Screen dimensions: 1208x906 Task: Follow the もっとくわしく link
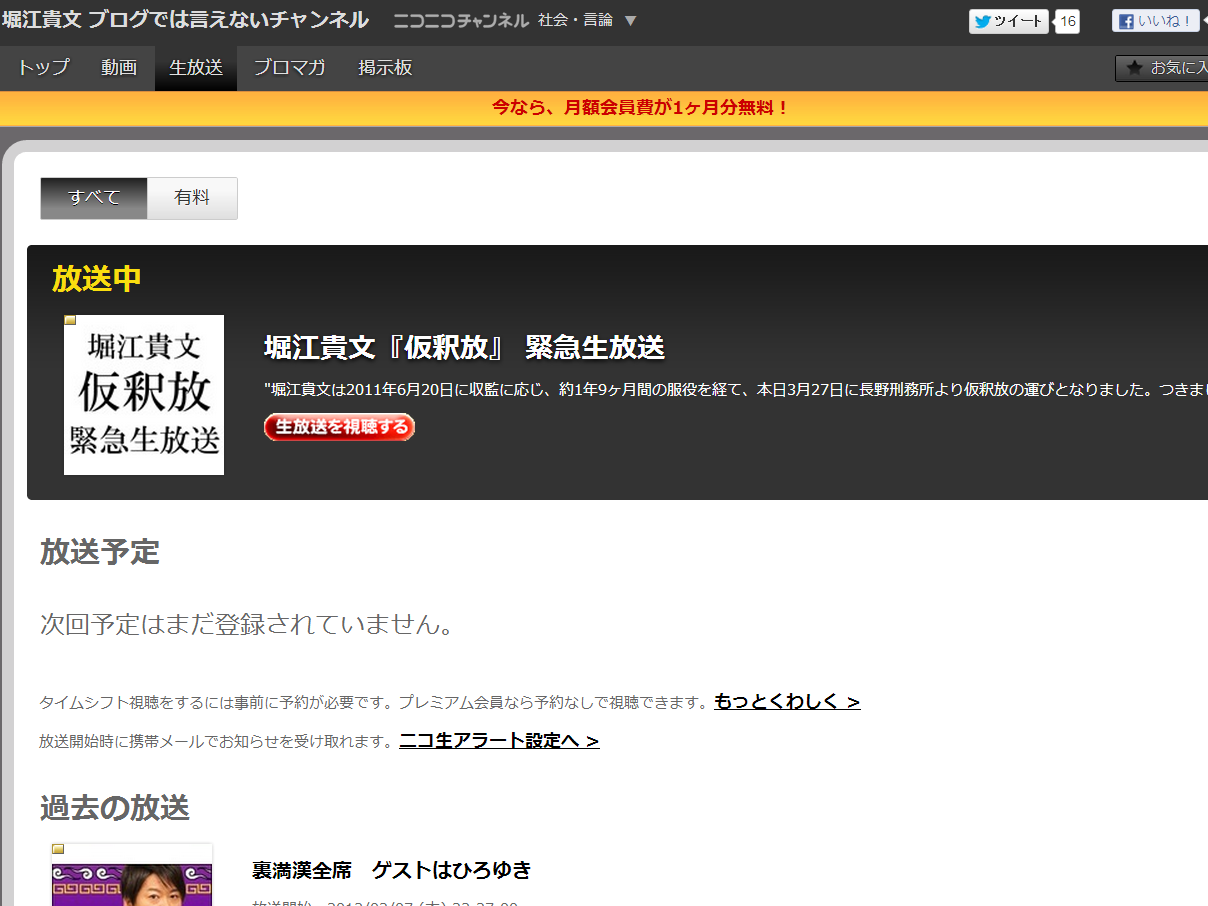click(x=787, y=701)
